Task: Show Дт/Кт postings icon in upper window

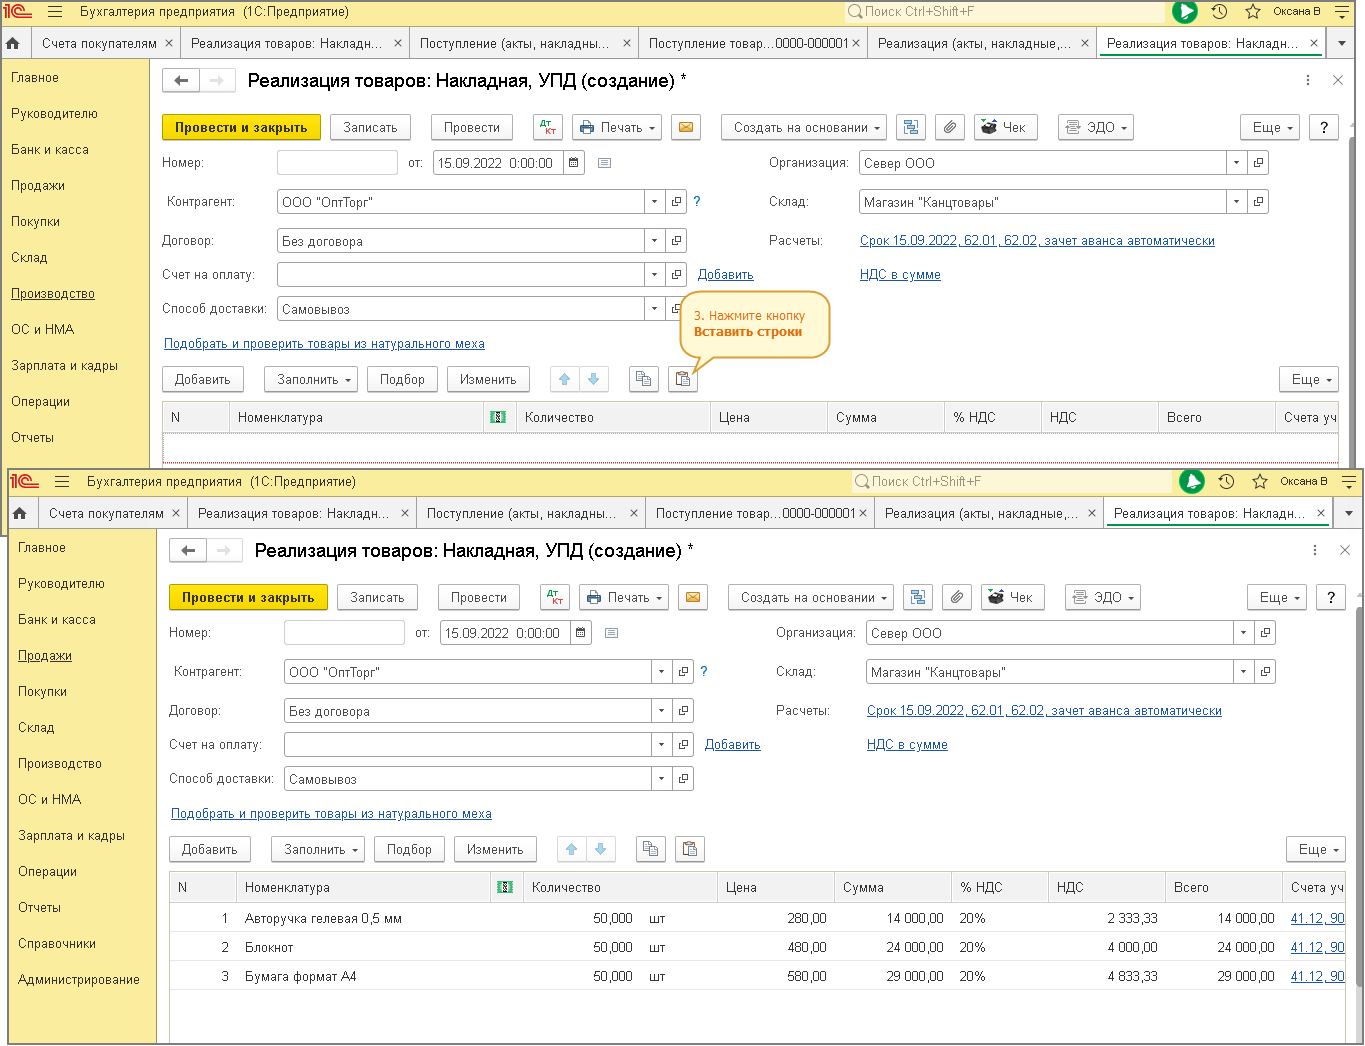Action: click(x=548, y=127)
